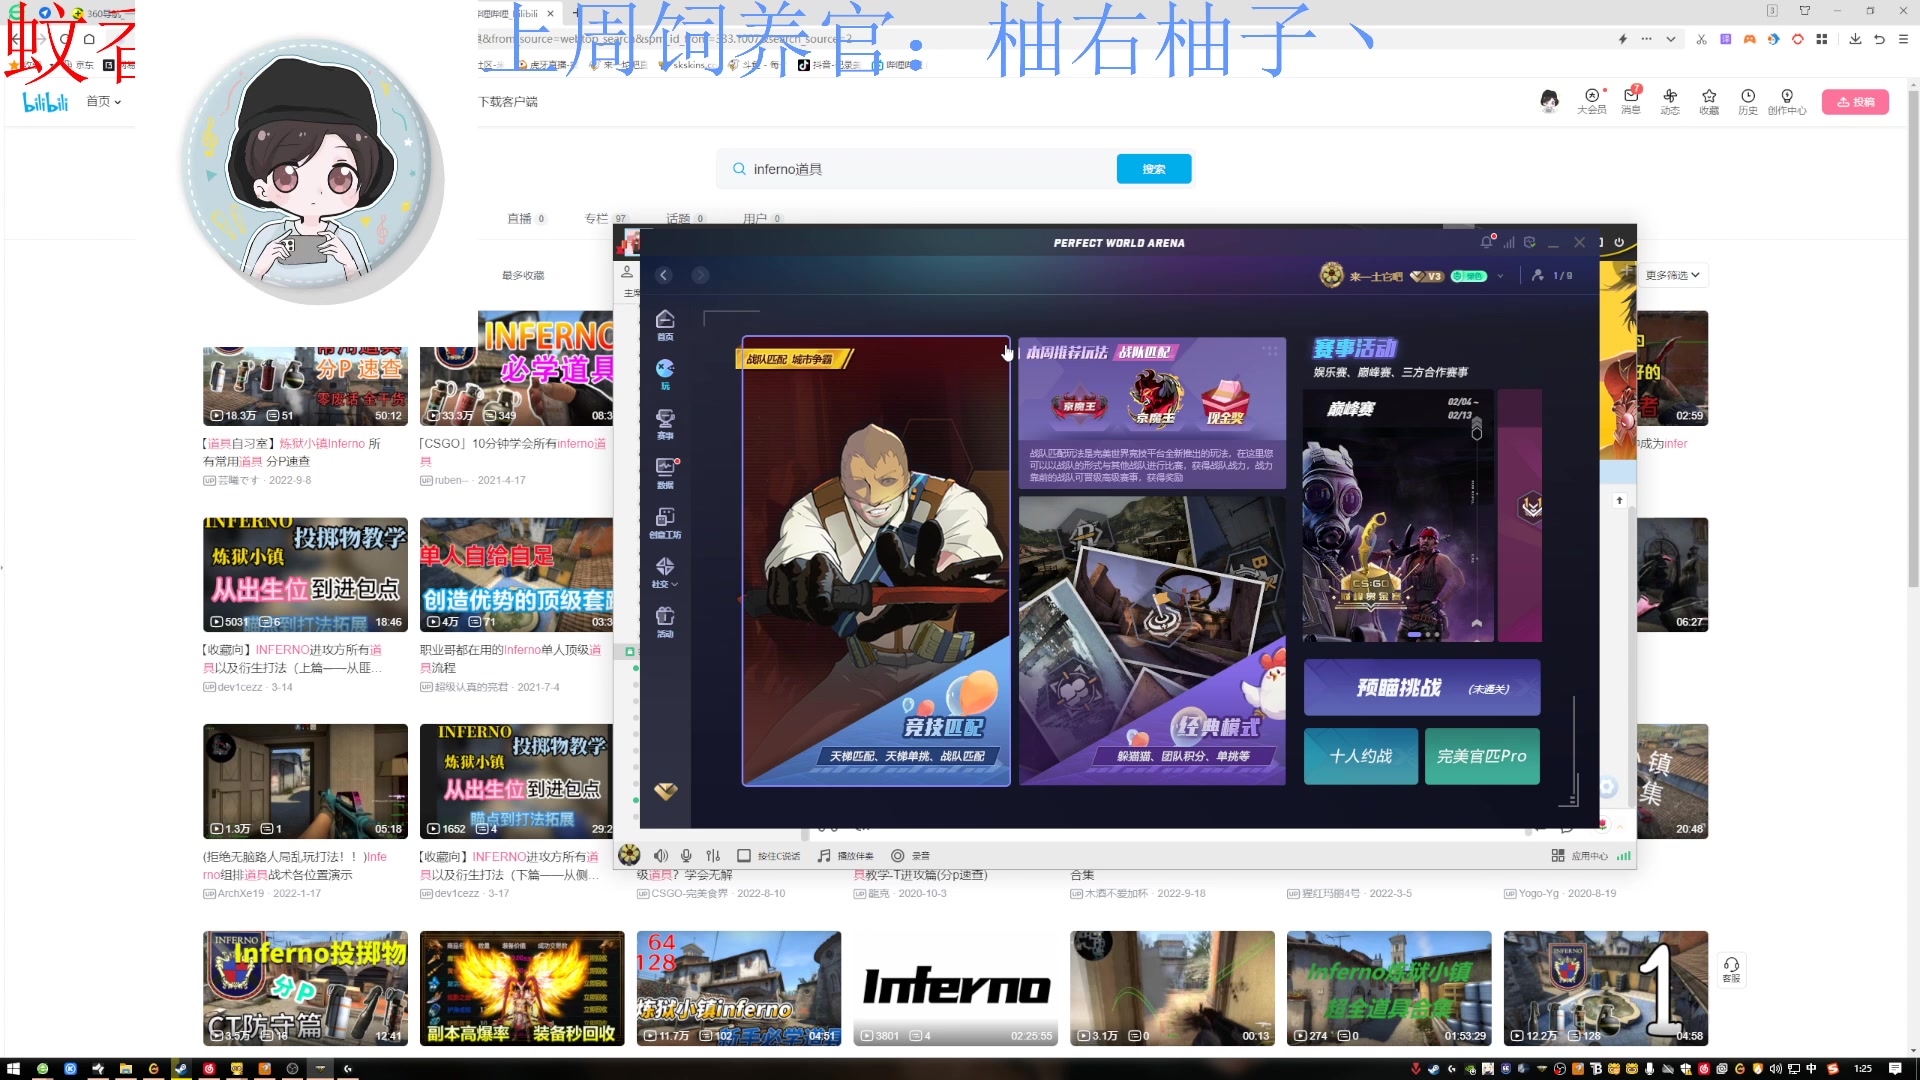The width and height of the screenshot is (1920, 1080).
Task: Switch to 用户 tab on bilibili
Action: point(762,218)
